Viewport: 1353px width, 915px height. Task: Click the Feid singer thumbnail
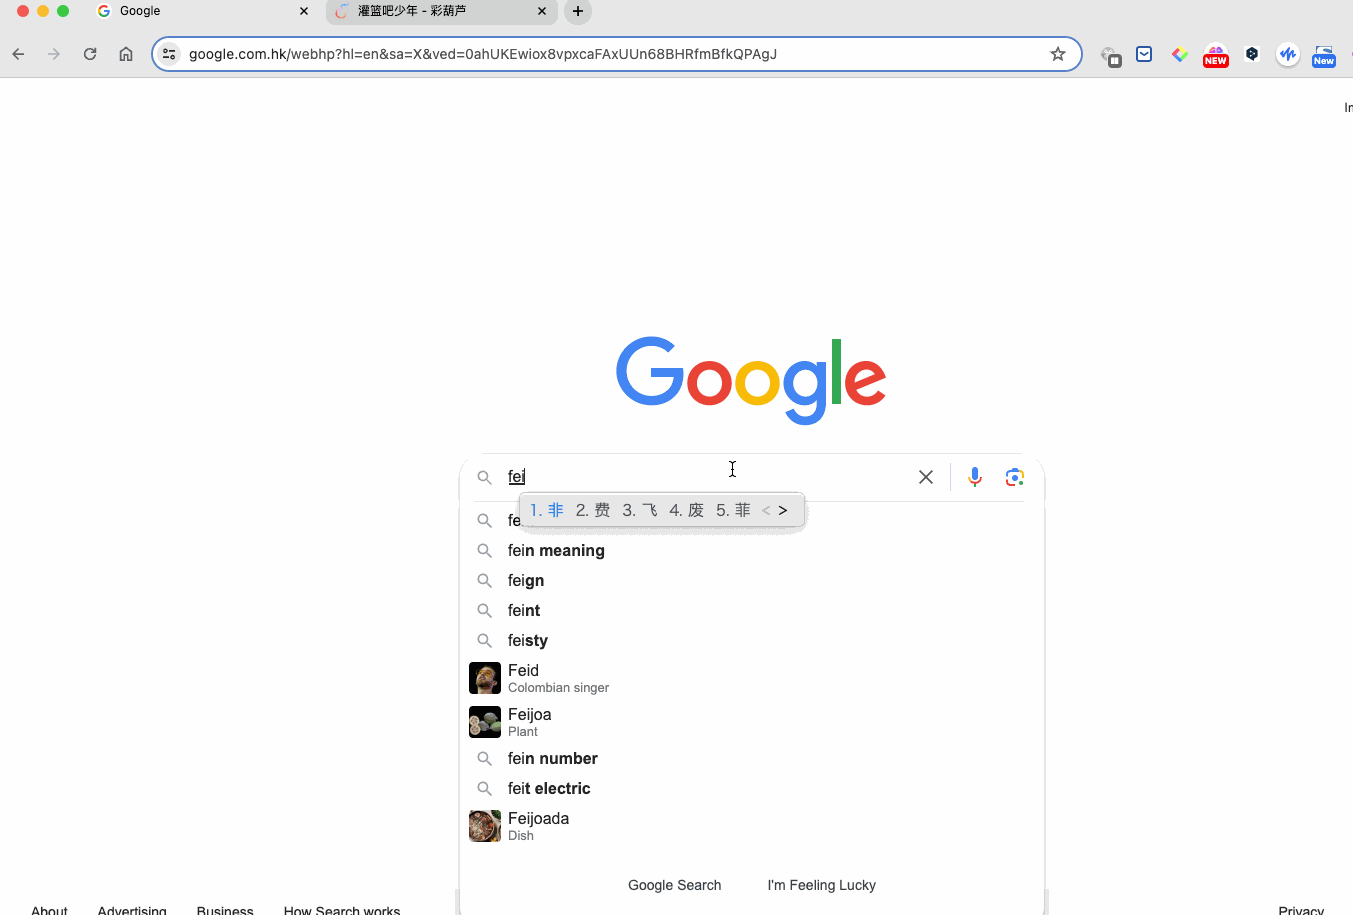(485, 678)
